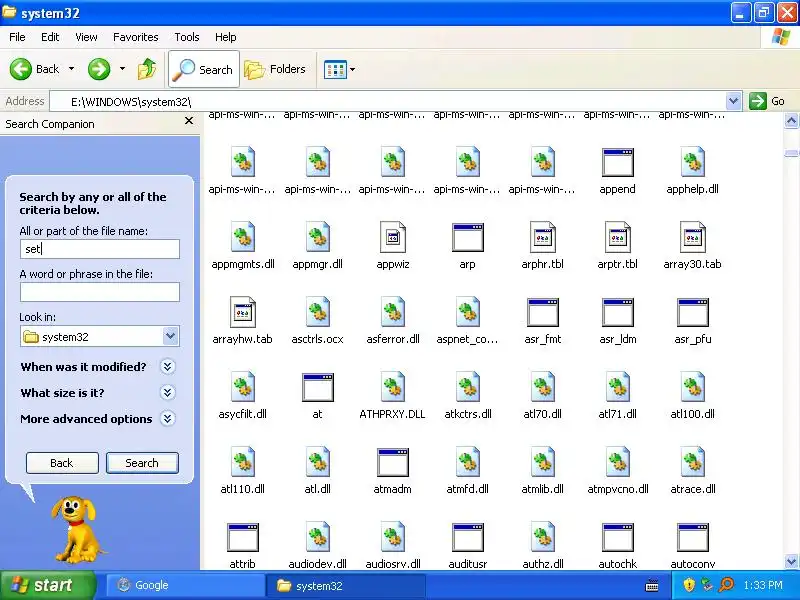Image resolution: width=800 pixels, height=600 pixels.
Task: Select the atmadm program icon
Action: click(x=392, y=471)
